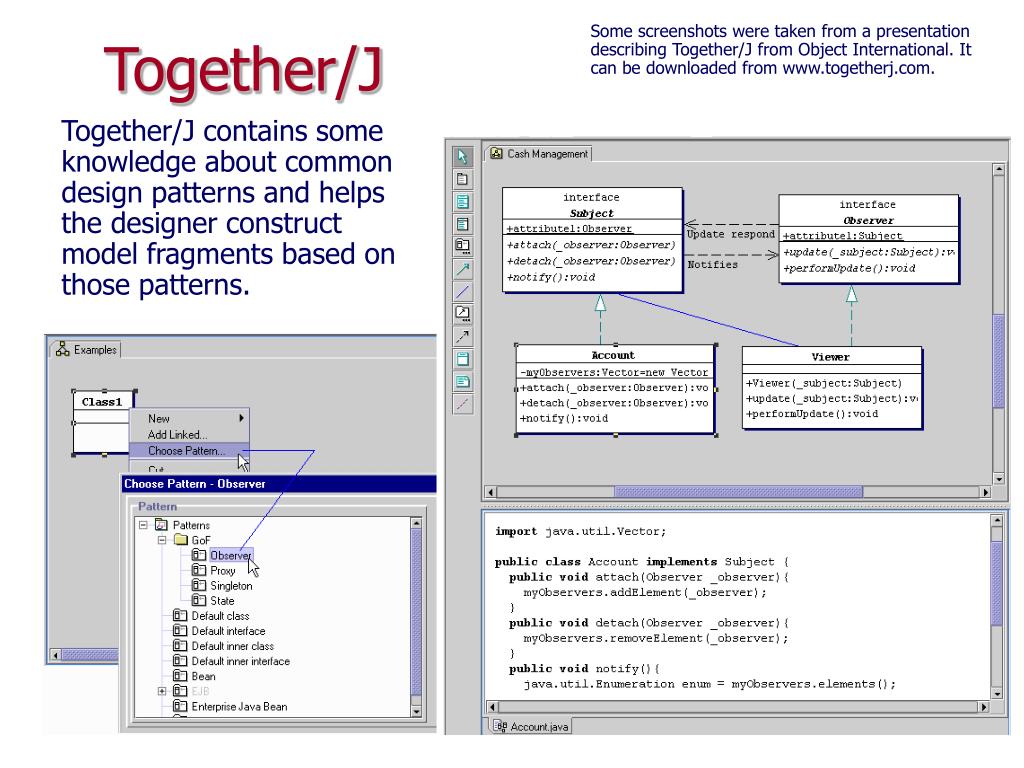Select the solid association line tool
This screenshot has width=1024, height=768.
click(462, 292)
